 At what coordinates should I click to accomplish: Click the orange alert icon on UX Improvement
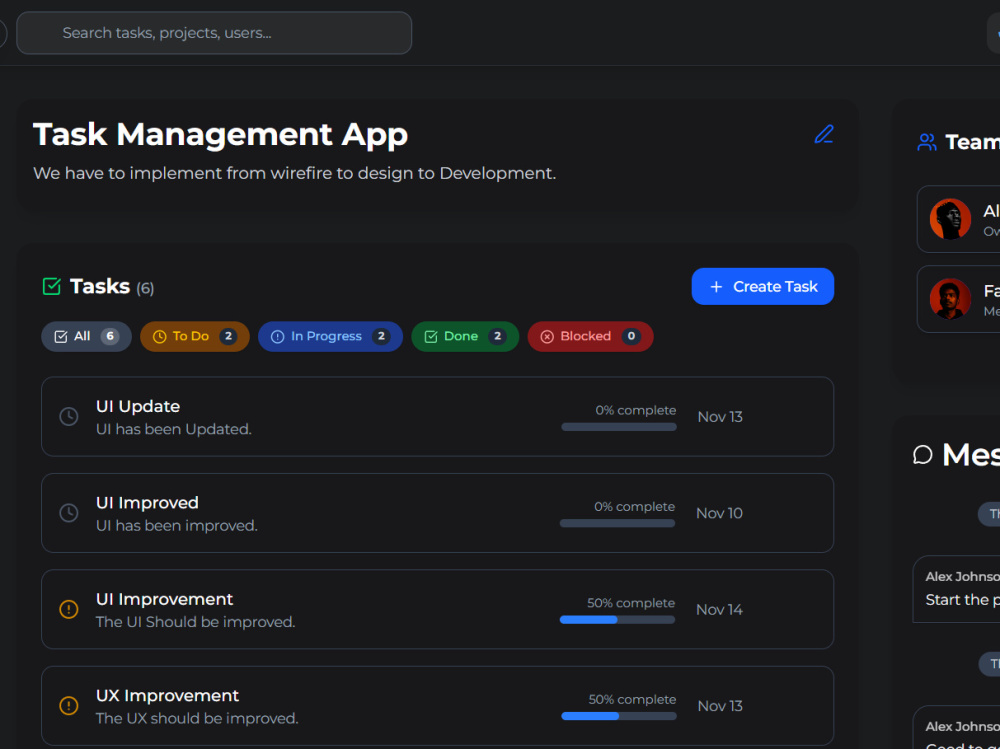pos(69,706)
